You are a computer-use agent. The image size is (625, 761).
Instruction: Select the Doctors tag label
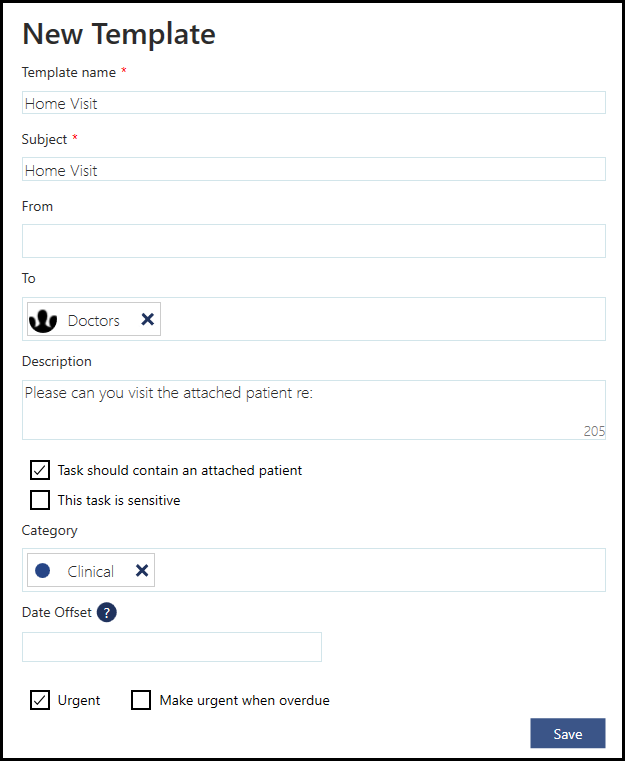coord(94,321)
